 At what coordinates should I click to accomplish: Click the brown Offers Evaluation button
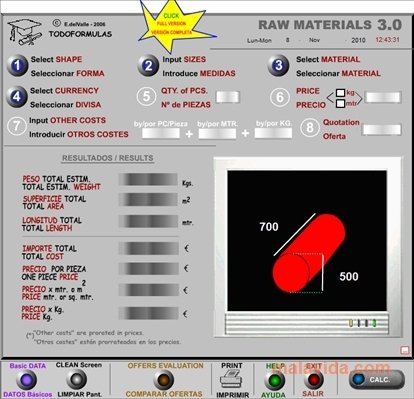164,380
